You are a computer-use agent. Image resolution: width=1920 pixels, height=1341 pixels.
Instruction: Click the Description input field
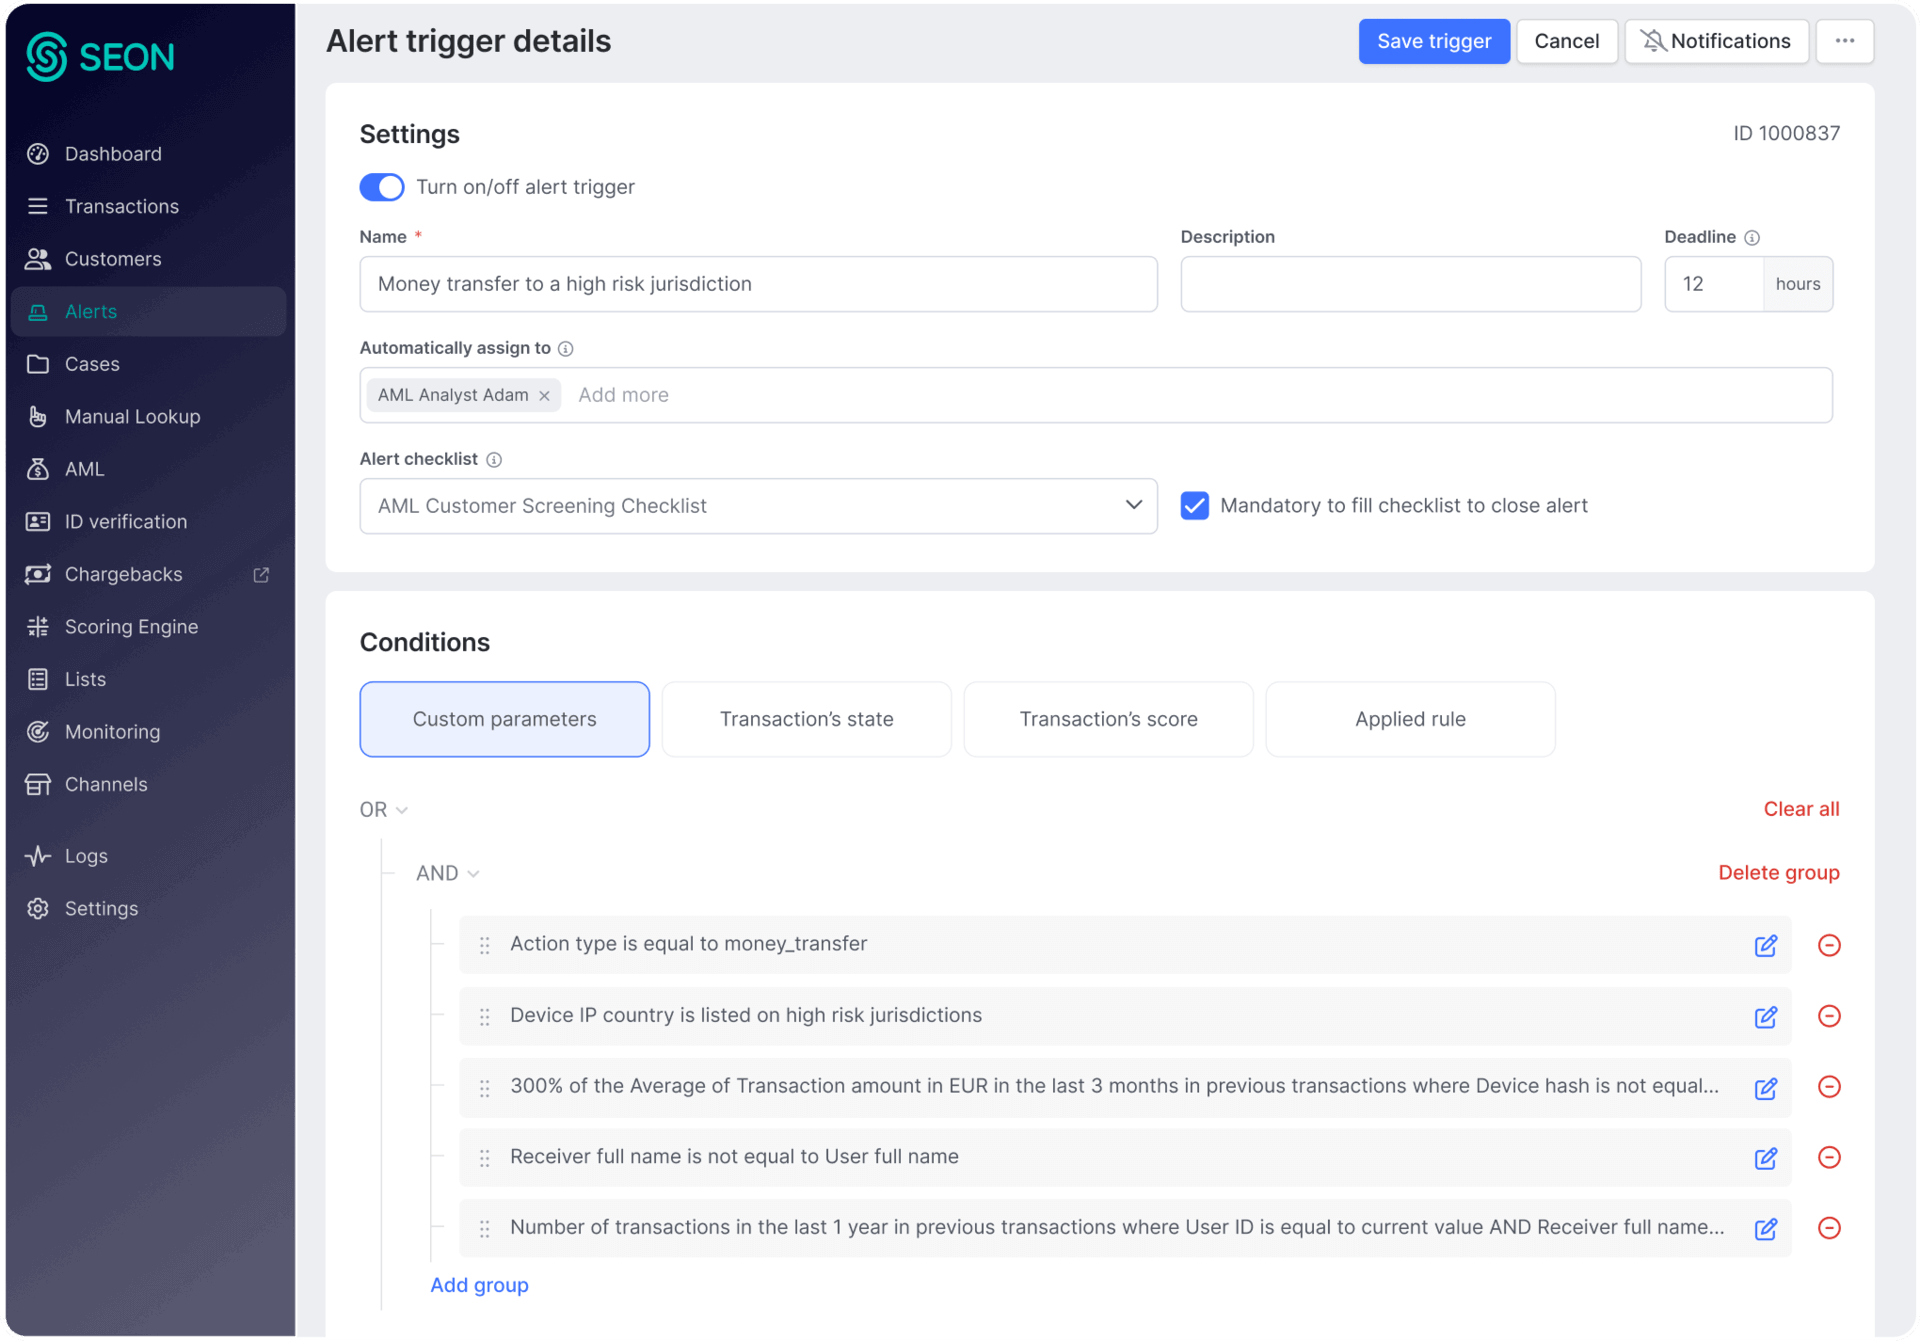1410,284
